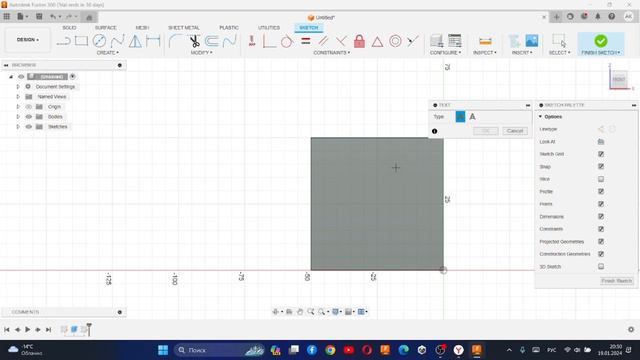Open the Change Parameters icon in Configure

click(454, 40)
